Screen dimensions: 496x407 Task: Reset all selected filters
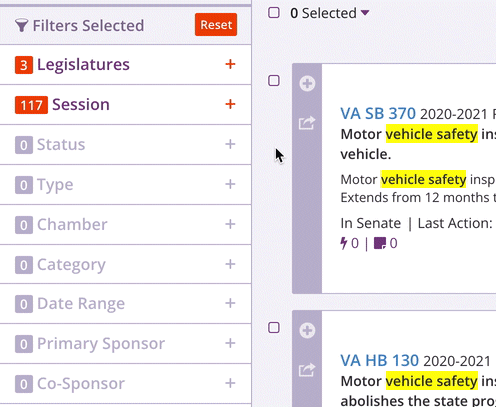[x=216, y=25]
